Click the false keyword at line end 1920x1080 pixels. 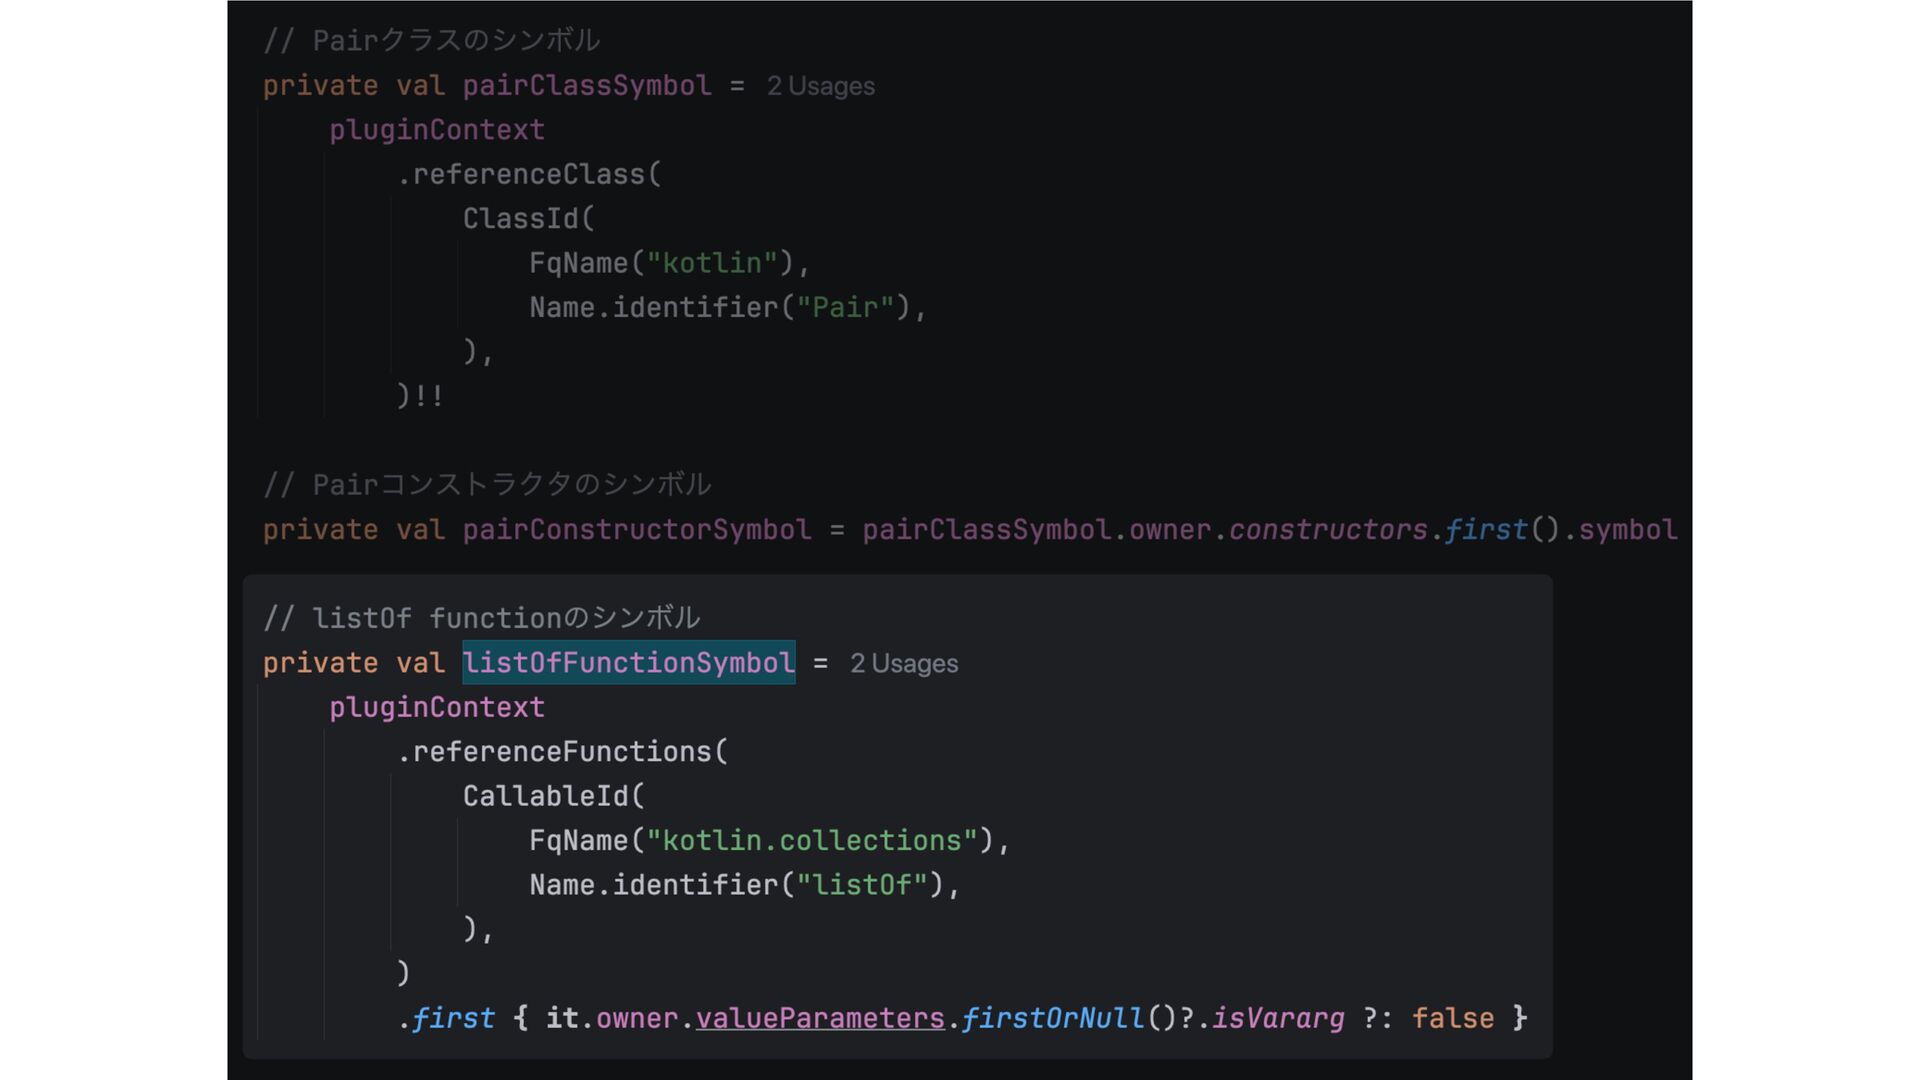pyautogui.click(x=1452, y=1018)
